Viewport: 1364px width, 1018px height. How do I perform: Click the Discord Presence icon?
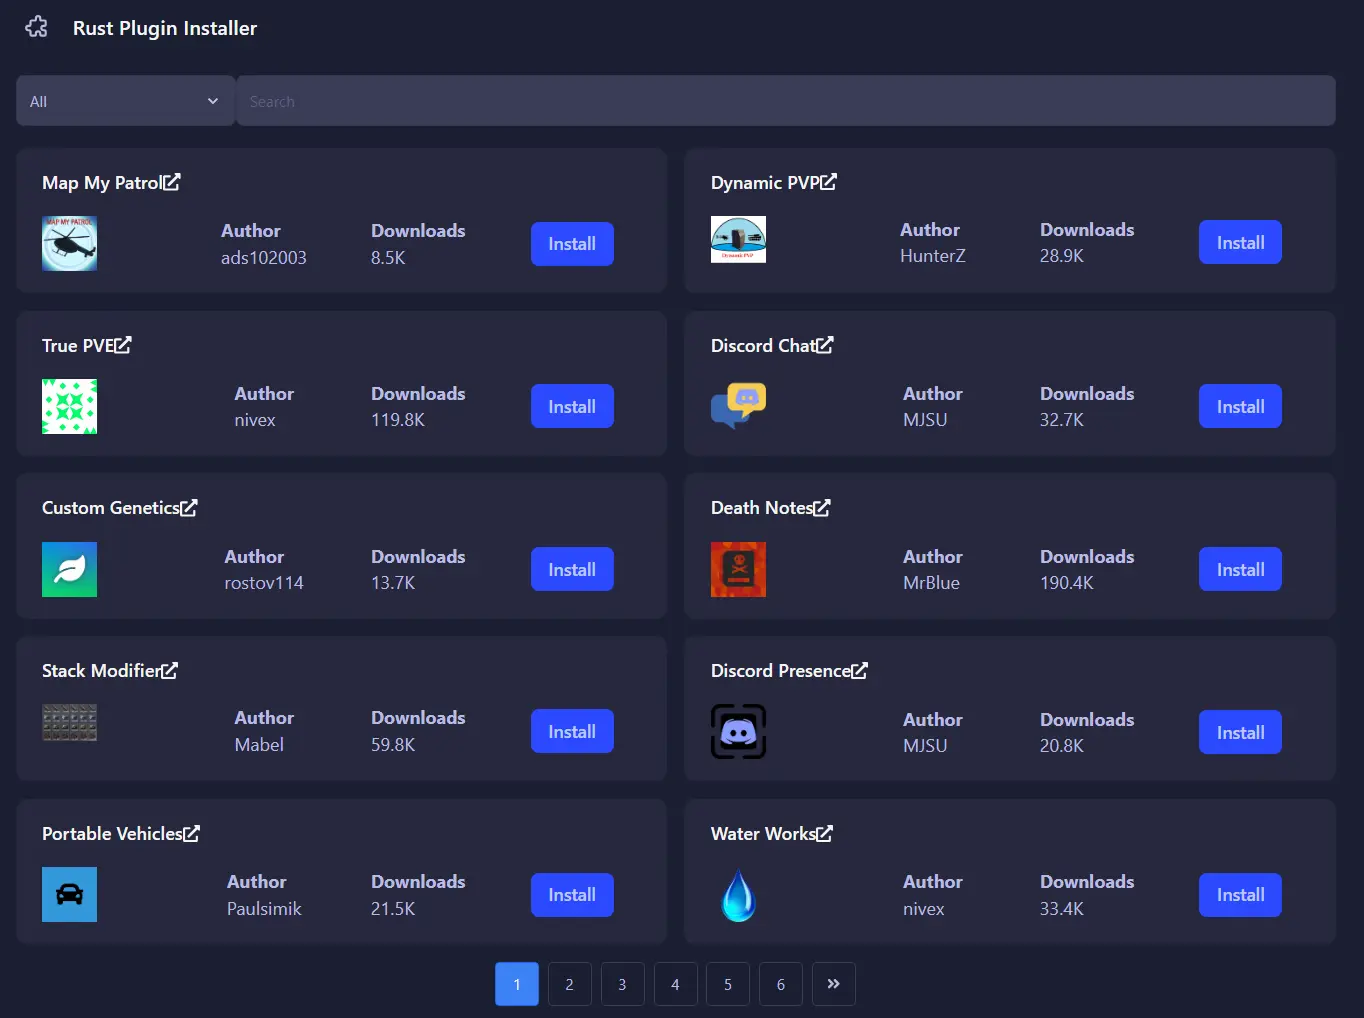coord(738,731)
